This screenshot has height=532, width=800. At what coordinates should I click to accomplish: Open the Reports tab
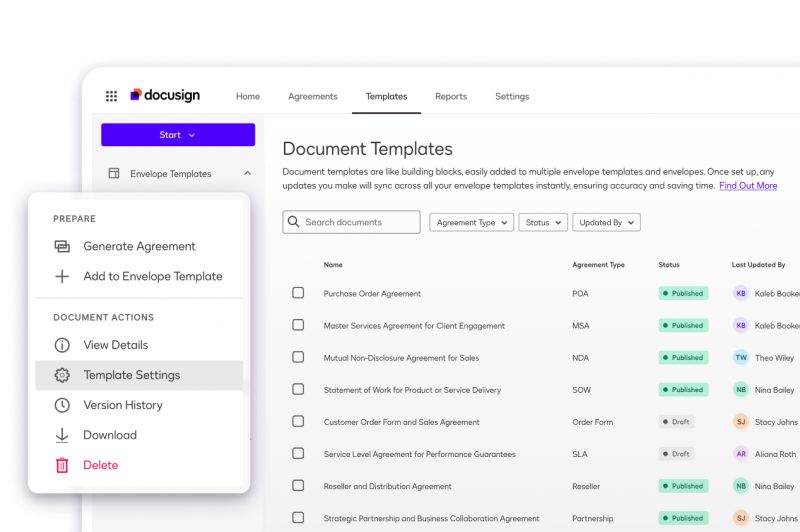tap(451, 96)
